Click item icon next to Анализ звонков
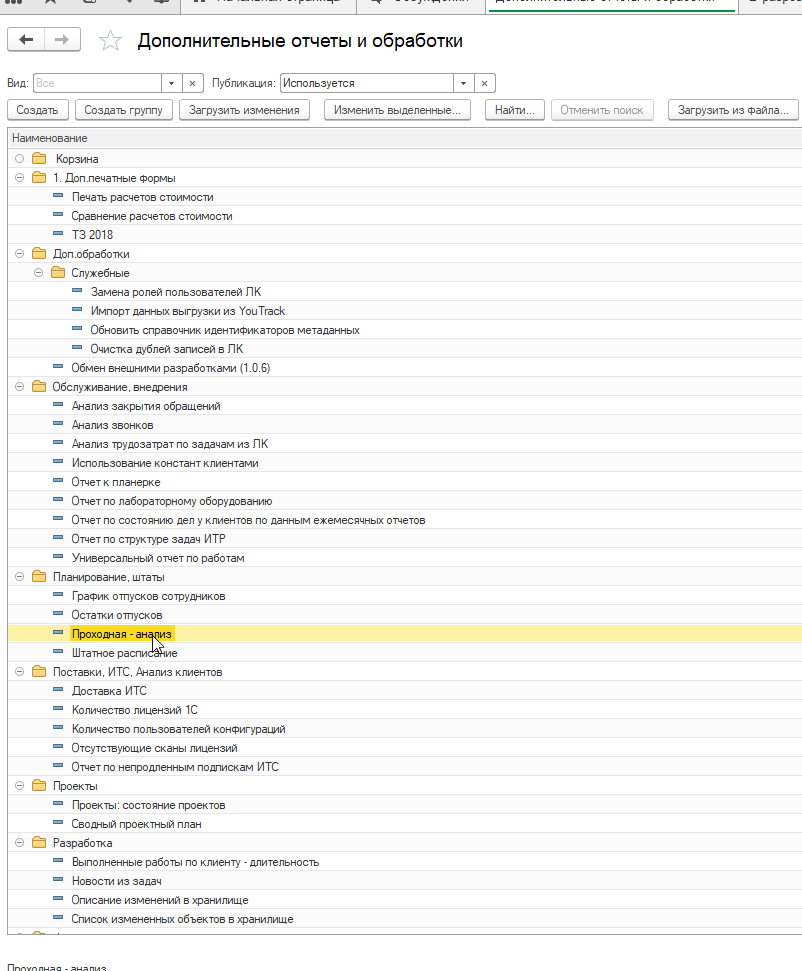The height and width of the screenshot is (971, 802). (58, 425)
